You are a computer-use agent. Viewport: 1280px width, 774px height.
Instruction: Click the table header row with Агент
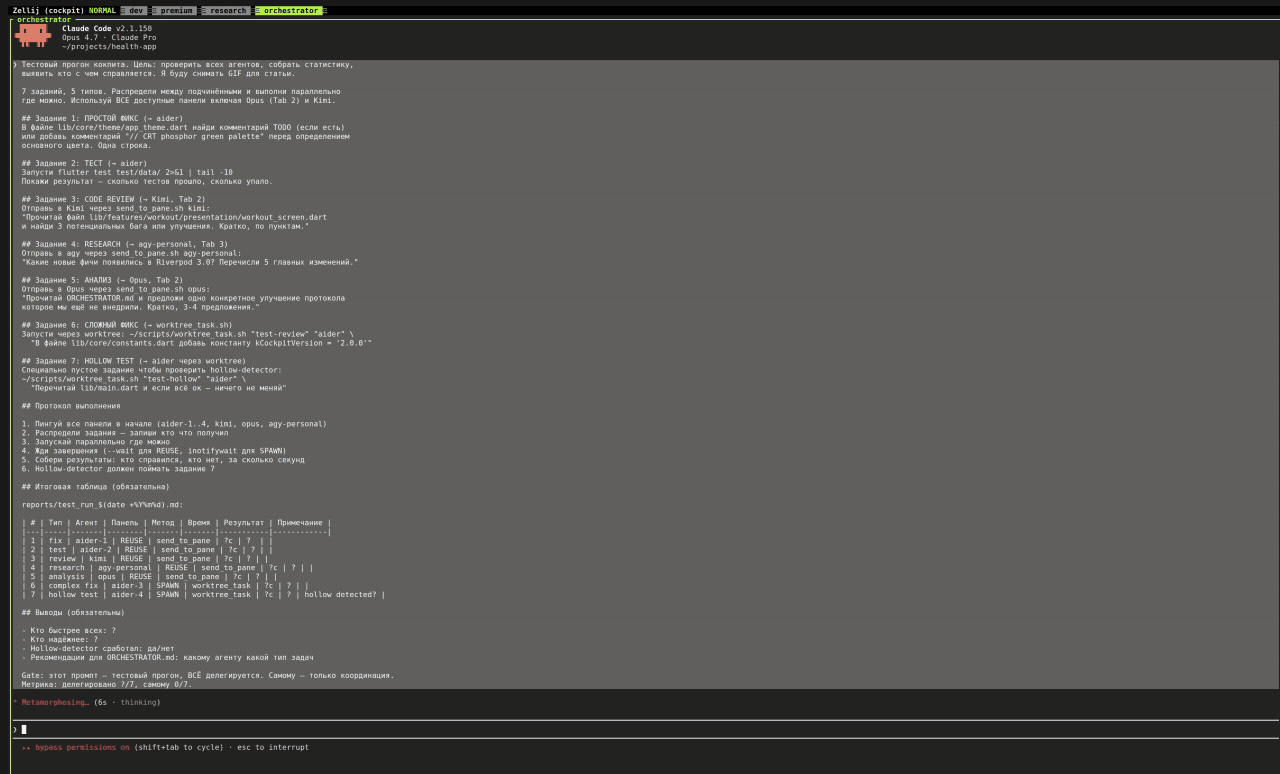(x=176, y=523)
